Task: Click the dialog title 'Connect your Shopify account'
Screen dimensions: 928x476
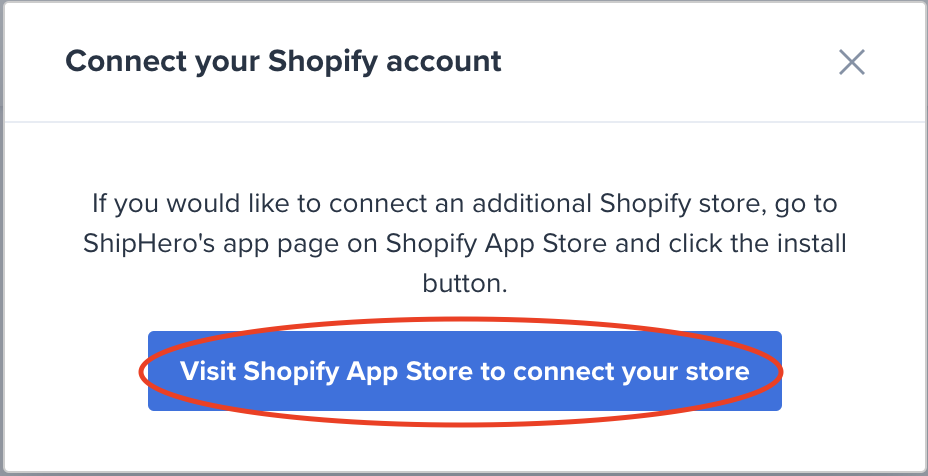Action: [283, 62]
